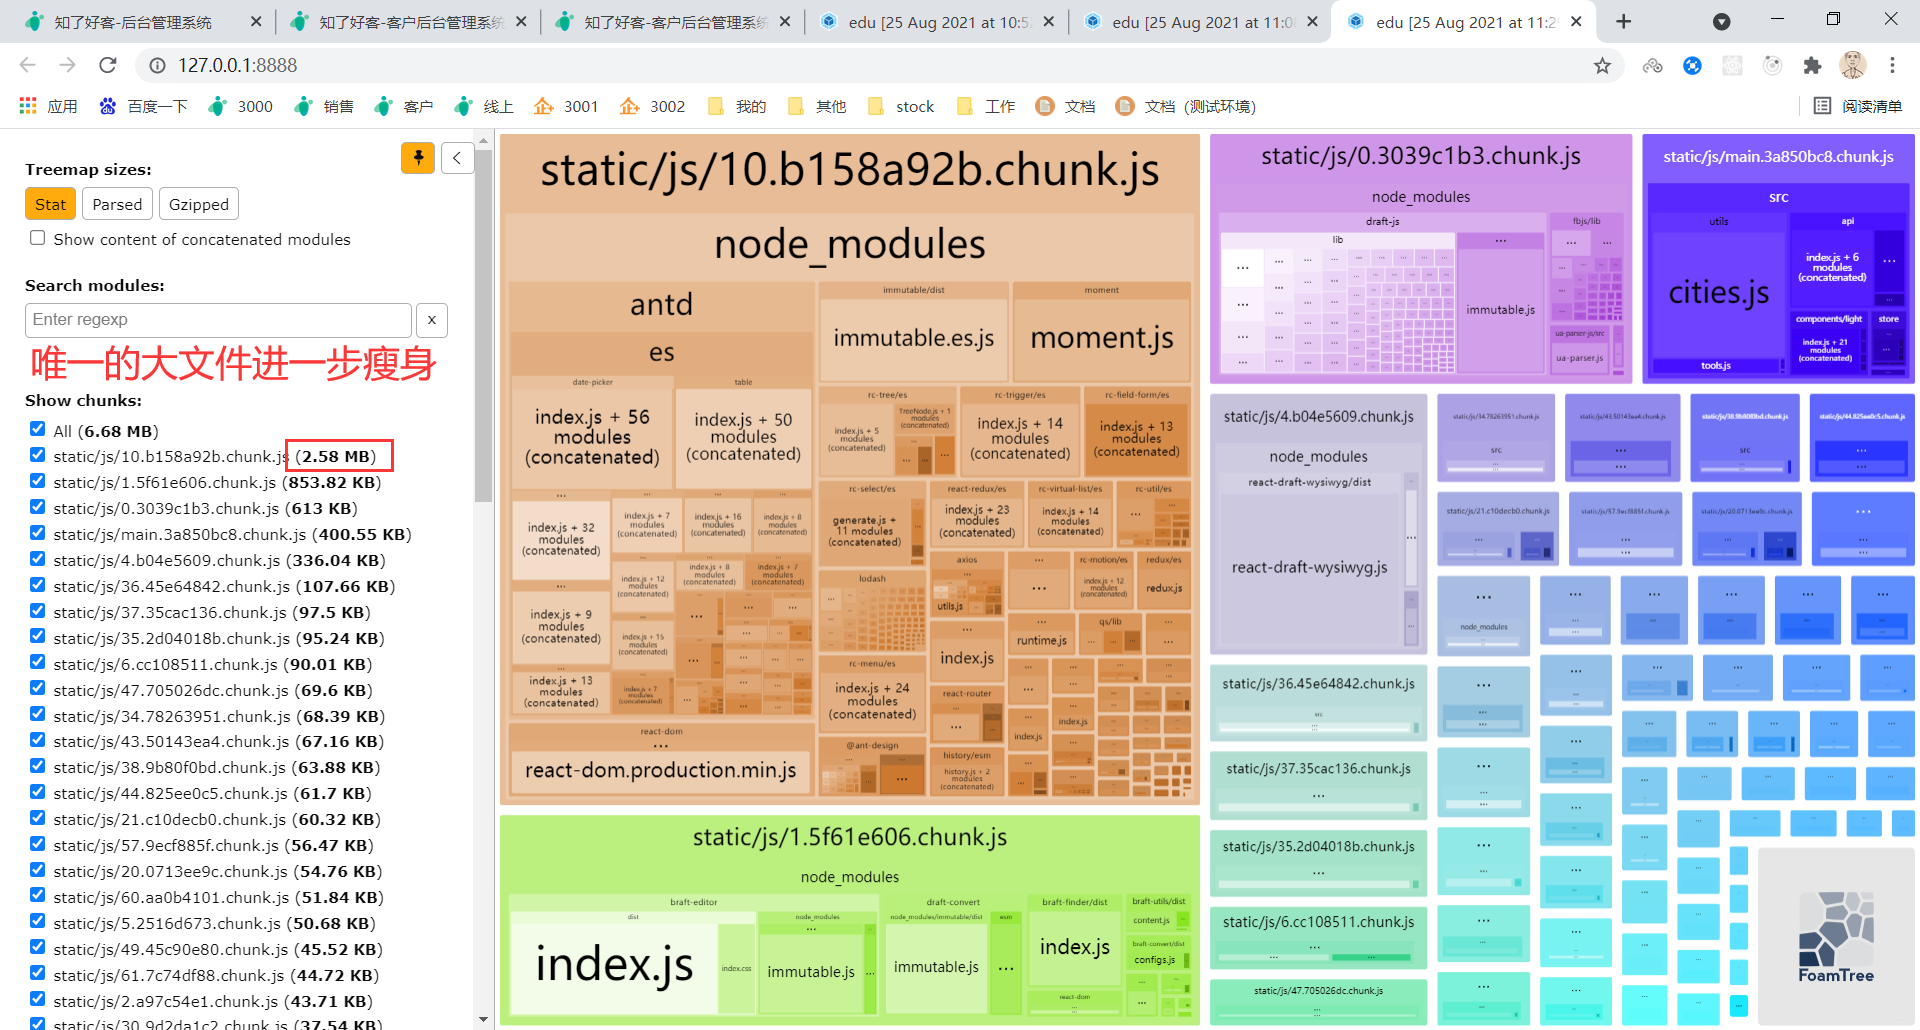Toggle the All (6.68 MB) chunks checkbox

click(x=38, y=429)
